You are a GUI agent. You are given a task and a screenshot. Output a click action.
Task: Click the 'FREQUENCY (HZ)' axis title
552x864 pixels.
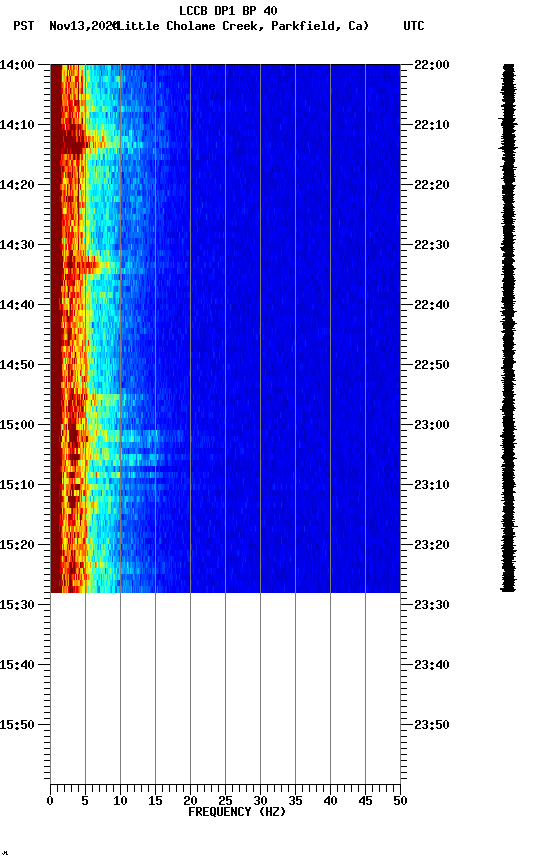coord(237,813)
